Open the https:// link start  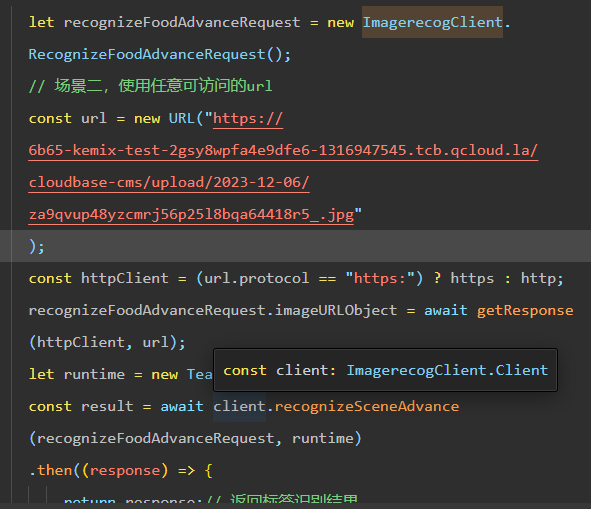(x=248, y=119)
